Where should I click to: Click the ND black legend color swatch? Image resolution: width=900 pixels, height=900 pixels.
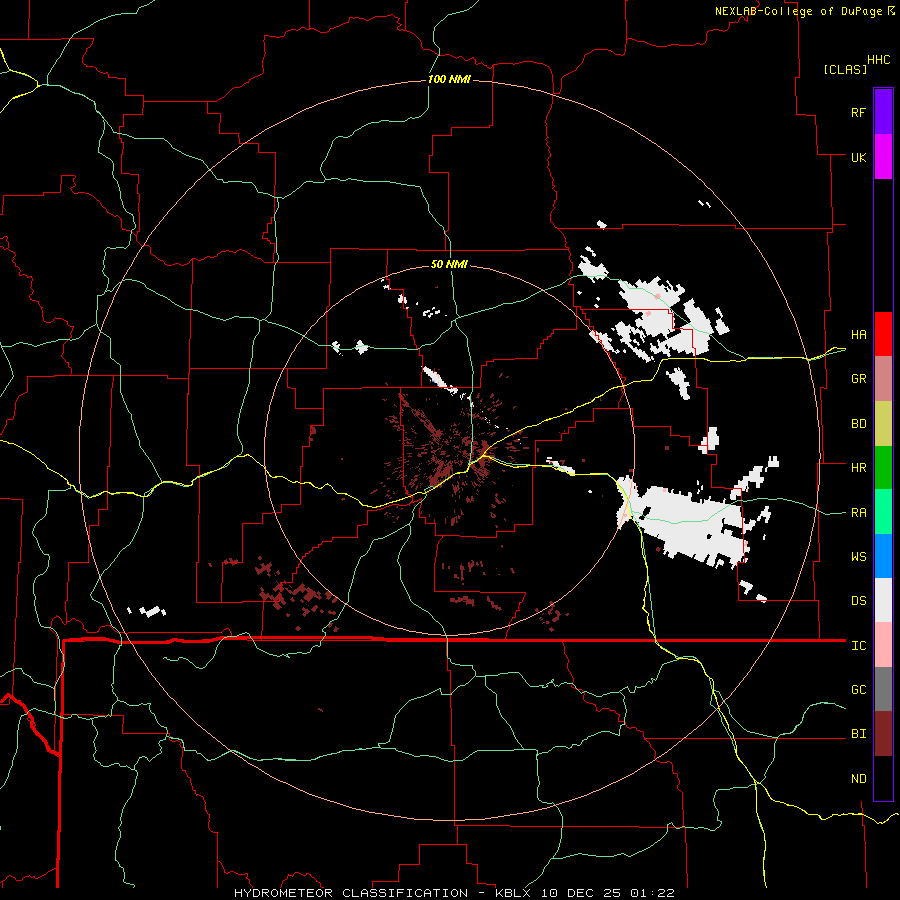[x=883, y=778]
